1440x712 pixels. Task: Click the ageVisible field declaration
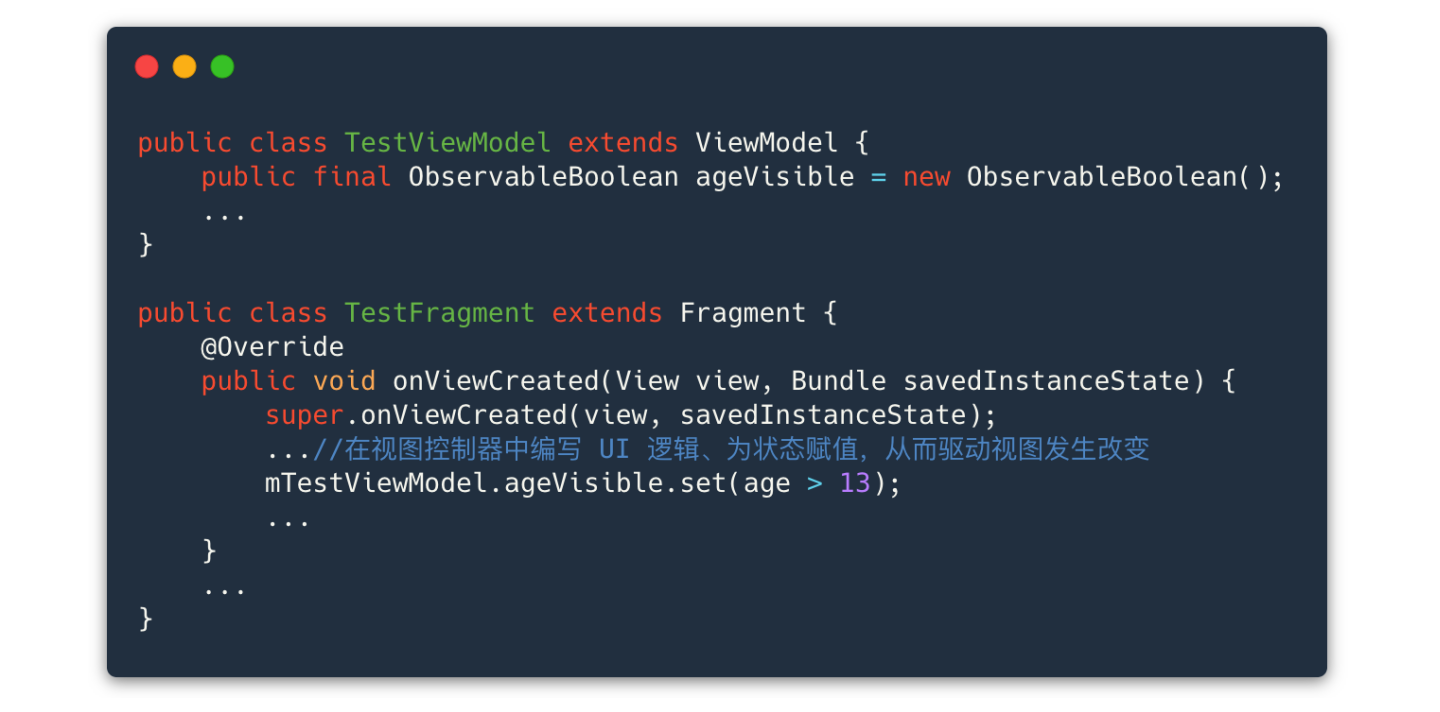point(775,178)
